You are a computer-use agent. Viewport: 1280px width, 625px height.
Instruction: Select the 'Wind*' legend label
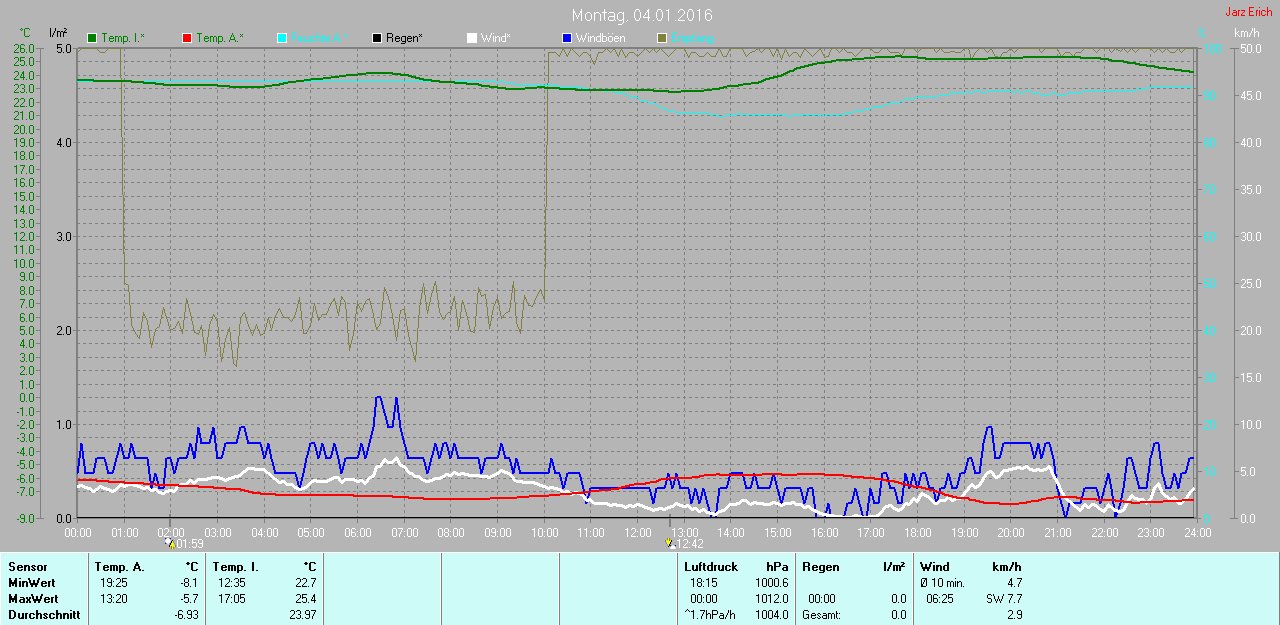pos(495,38)
